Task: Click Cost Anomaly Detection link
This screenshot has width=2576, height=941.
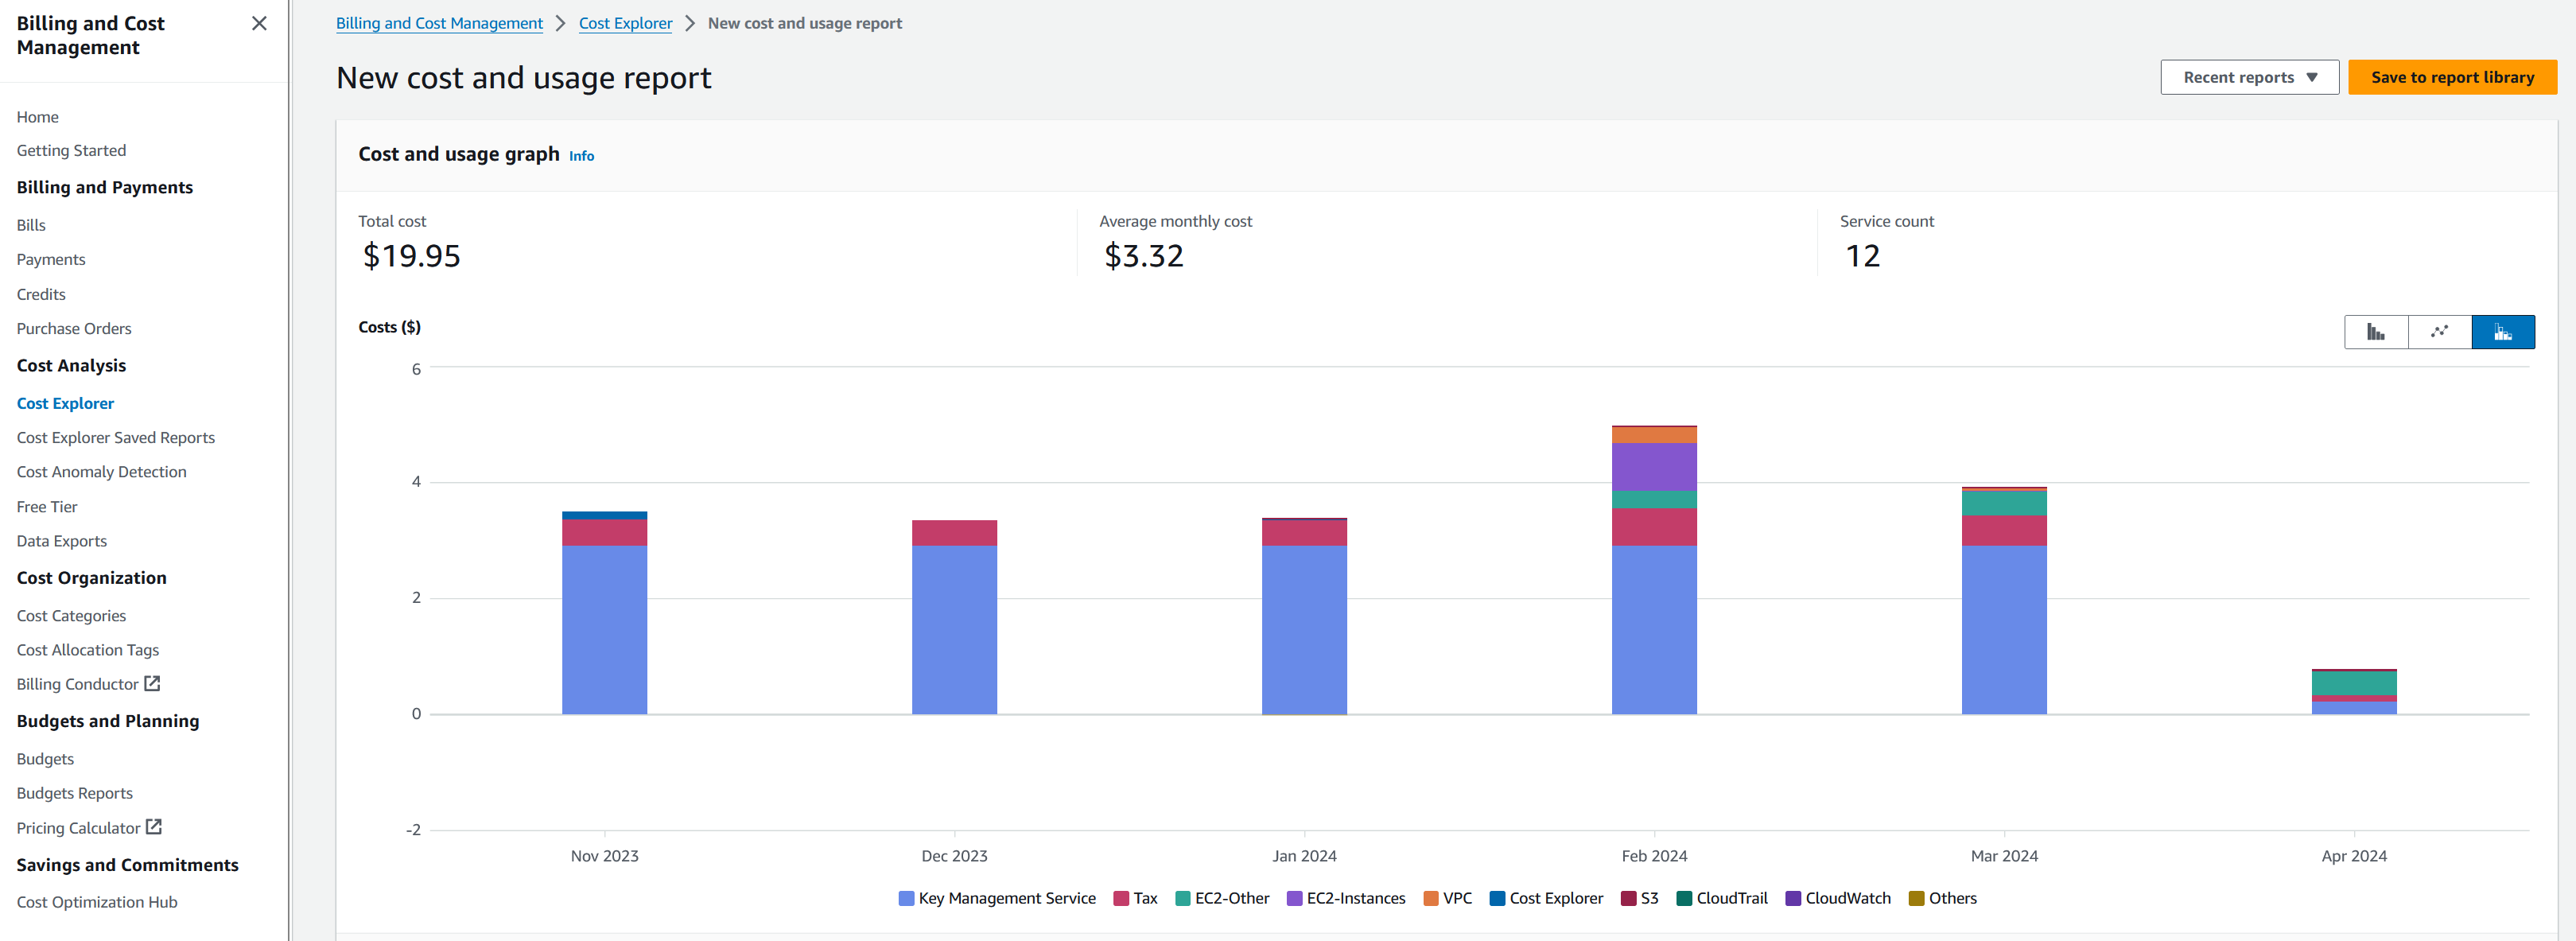Action: click(100, 472)
